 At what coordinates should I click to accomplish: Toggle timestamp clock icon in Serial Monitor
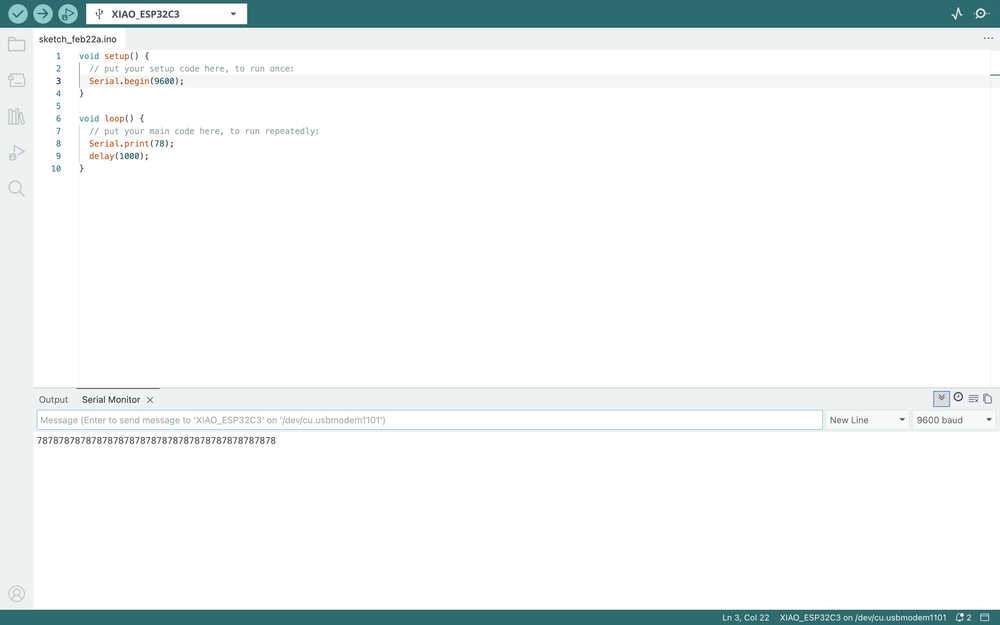(x=958, y=397)
